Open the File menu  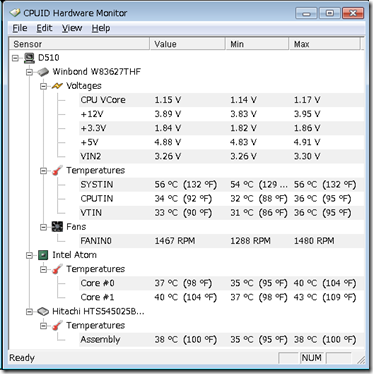coord(20,28)
